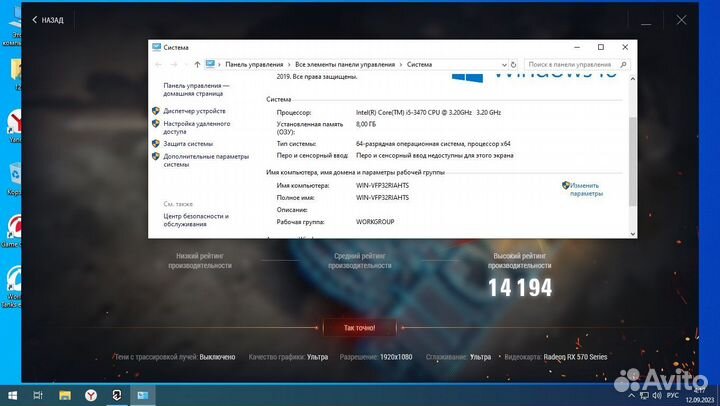Navigate up one level with the up arrow
The height and width of the screenshot is (406, 720).
(197, 64)
